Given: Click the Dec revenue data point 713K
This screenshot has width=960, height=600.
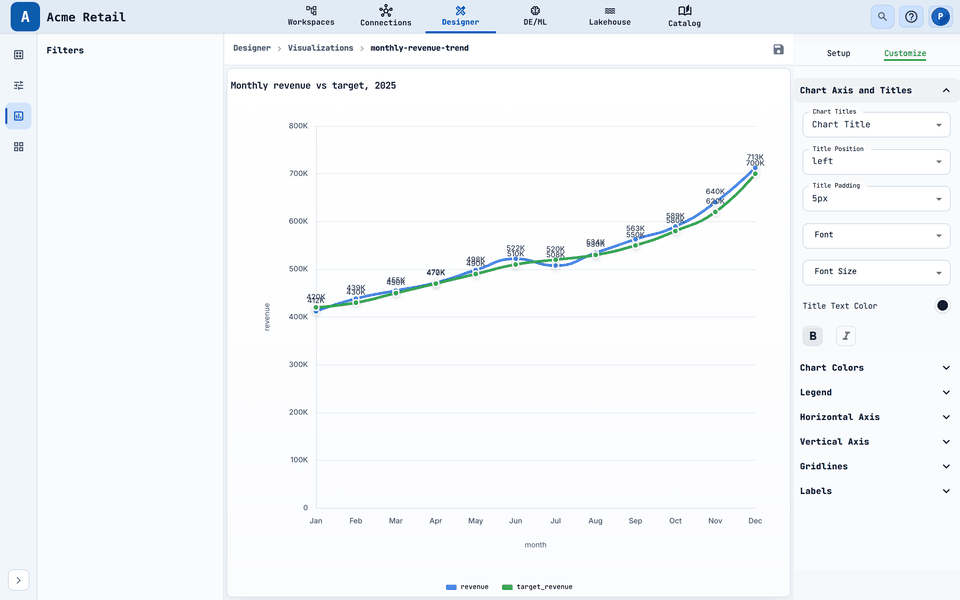Looking at the screenshot, I should [755, 167].
